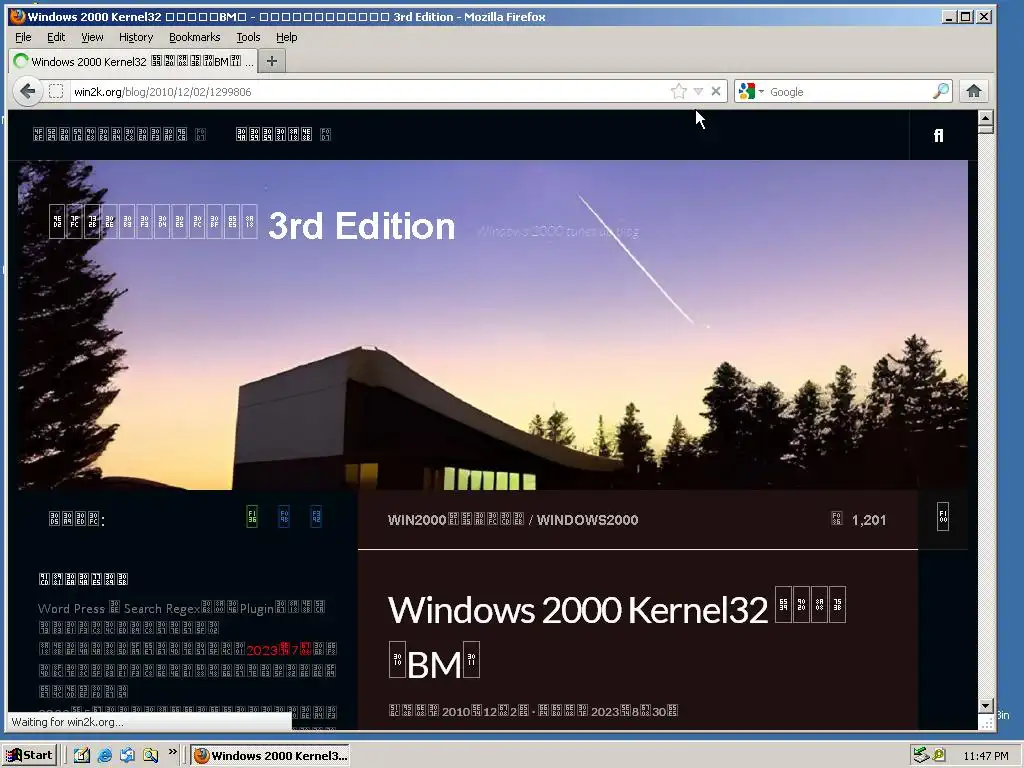
Task: Open the Help menu
Action: point(286,37)
